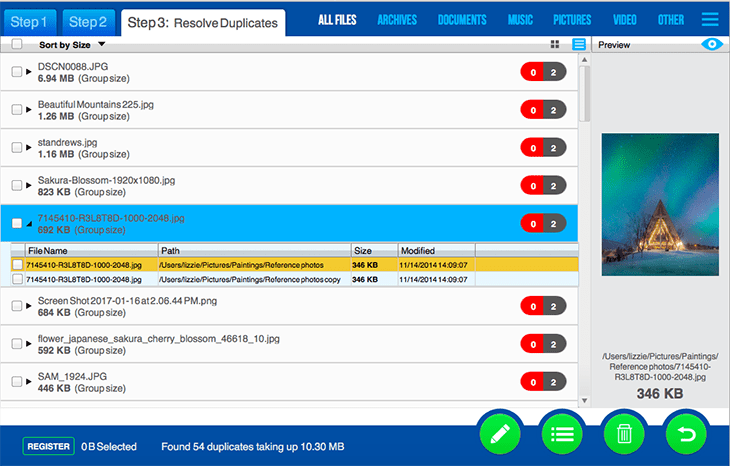Filter by ARCHIVES category

tap(397, 20)
